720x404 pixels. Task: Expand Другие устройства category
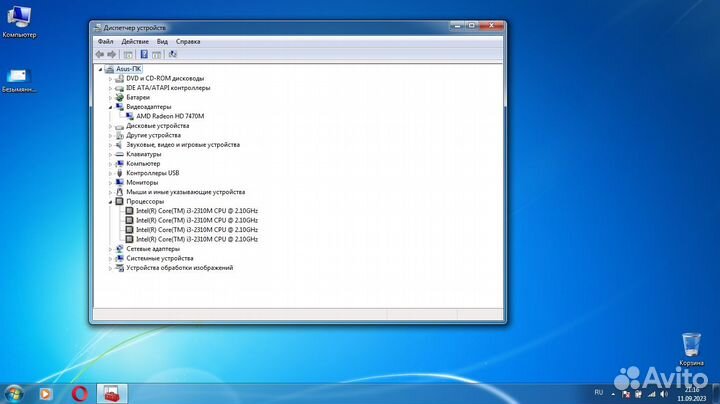[x=110, y=135]
